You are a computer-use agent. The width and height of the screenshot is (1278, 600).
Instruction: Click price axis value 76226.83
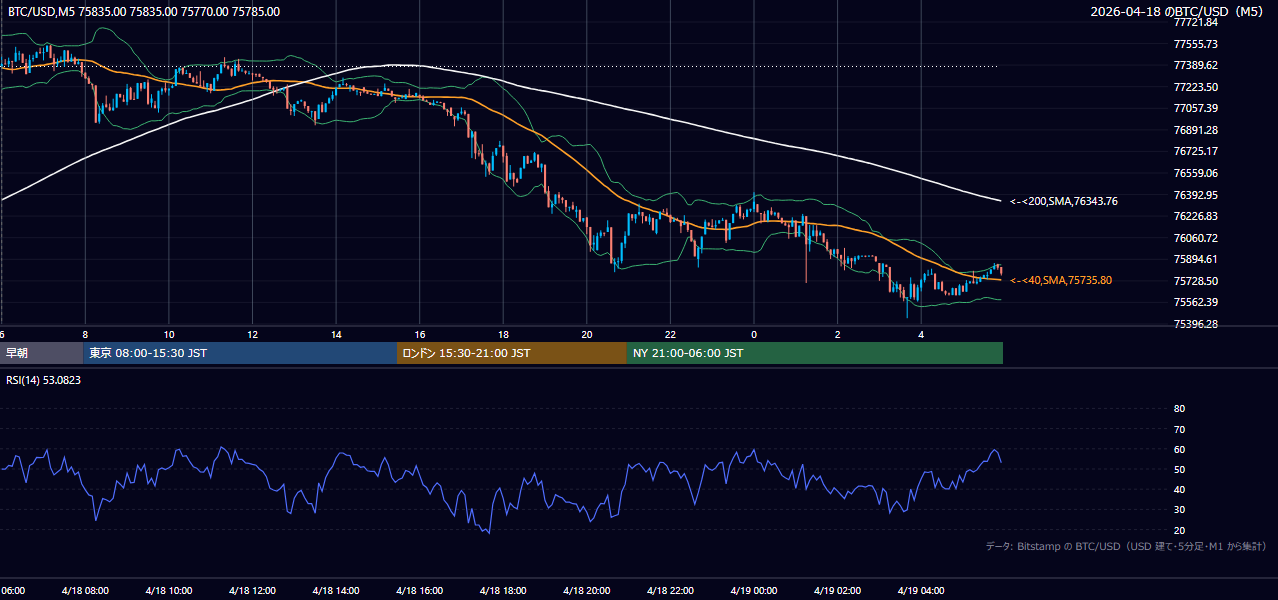(1196, 216)
